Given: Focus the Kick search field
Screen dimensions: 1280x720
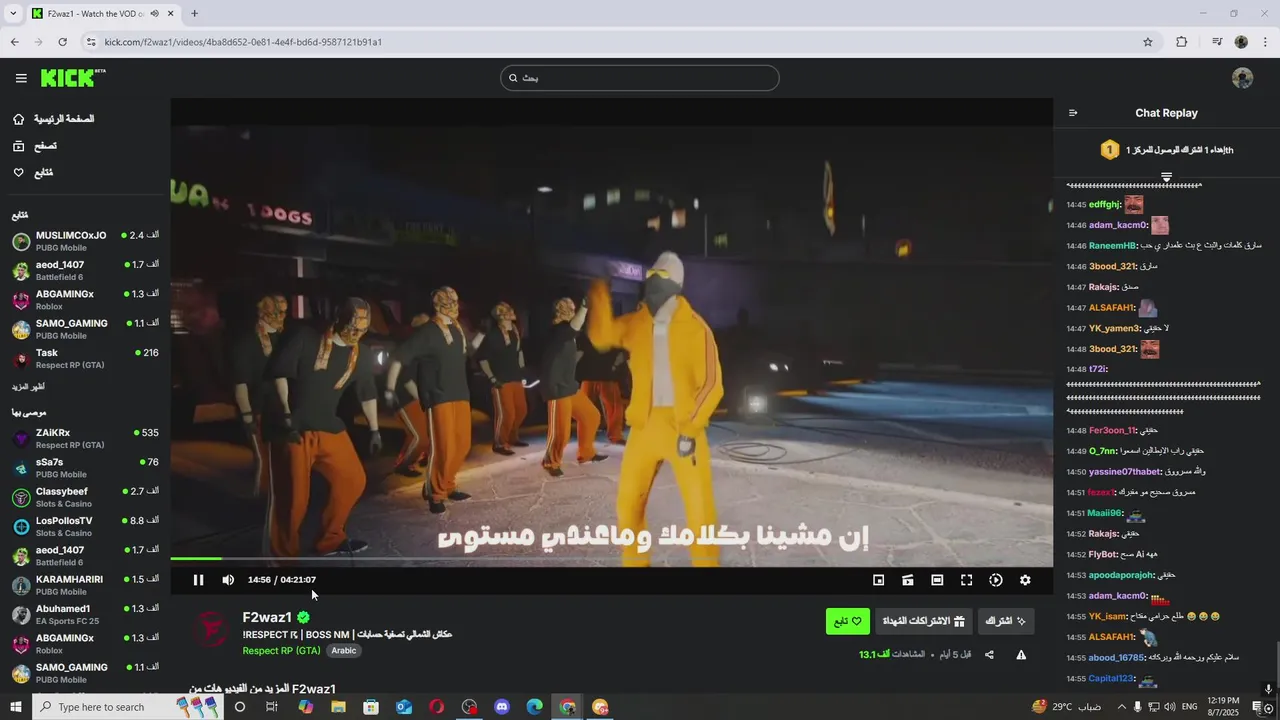Looking at the screenshot, I should [640, 78].
